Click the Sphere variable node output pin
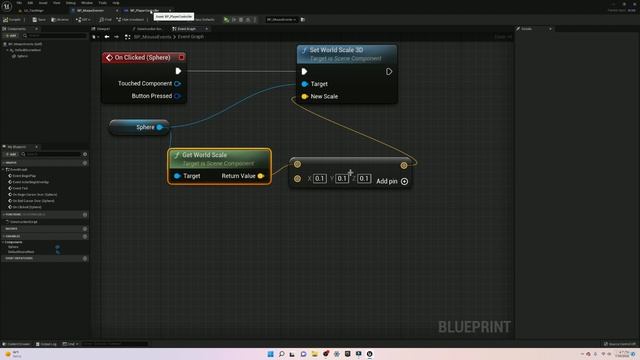 point(160,127)
